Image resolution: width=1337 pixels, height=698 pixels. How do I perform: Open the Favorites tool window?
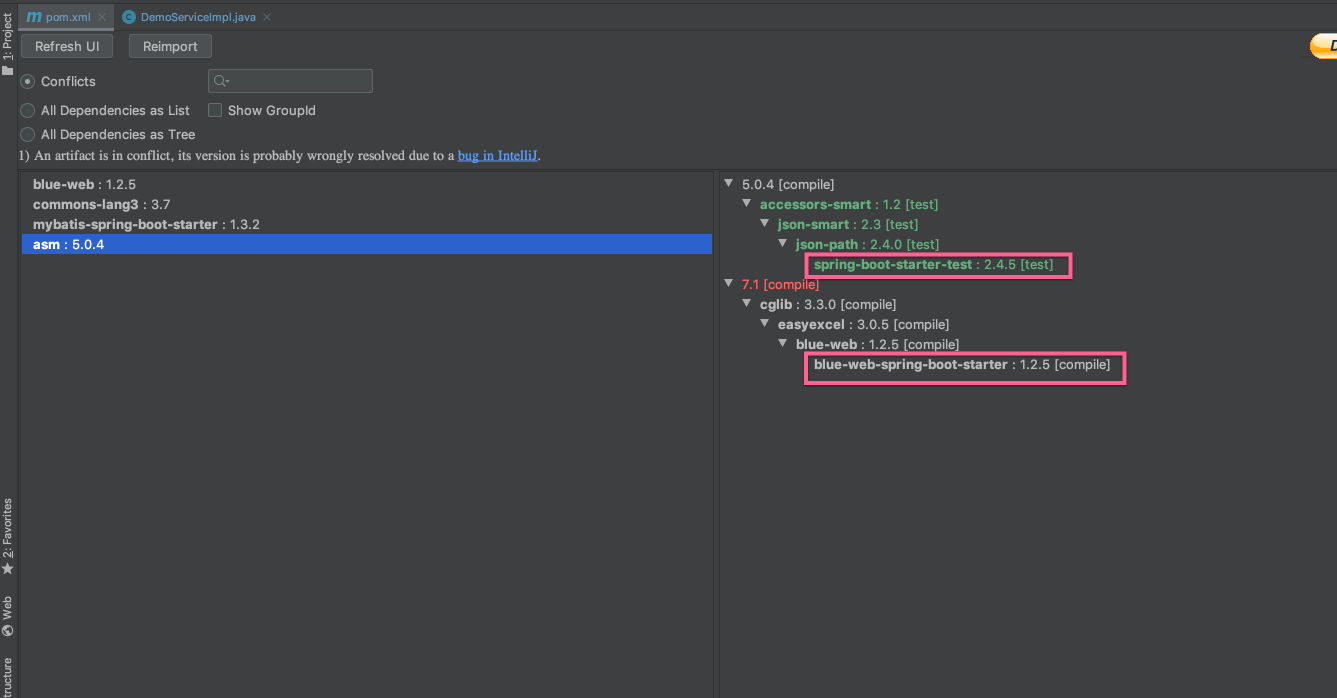(x=8, y=535)
